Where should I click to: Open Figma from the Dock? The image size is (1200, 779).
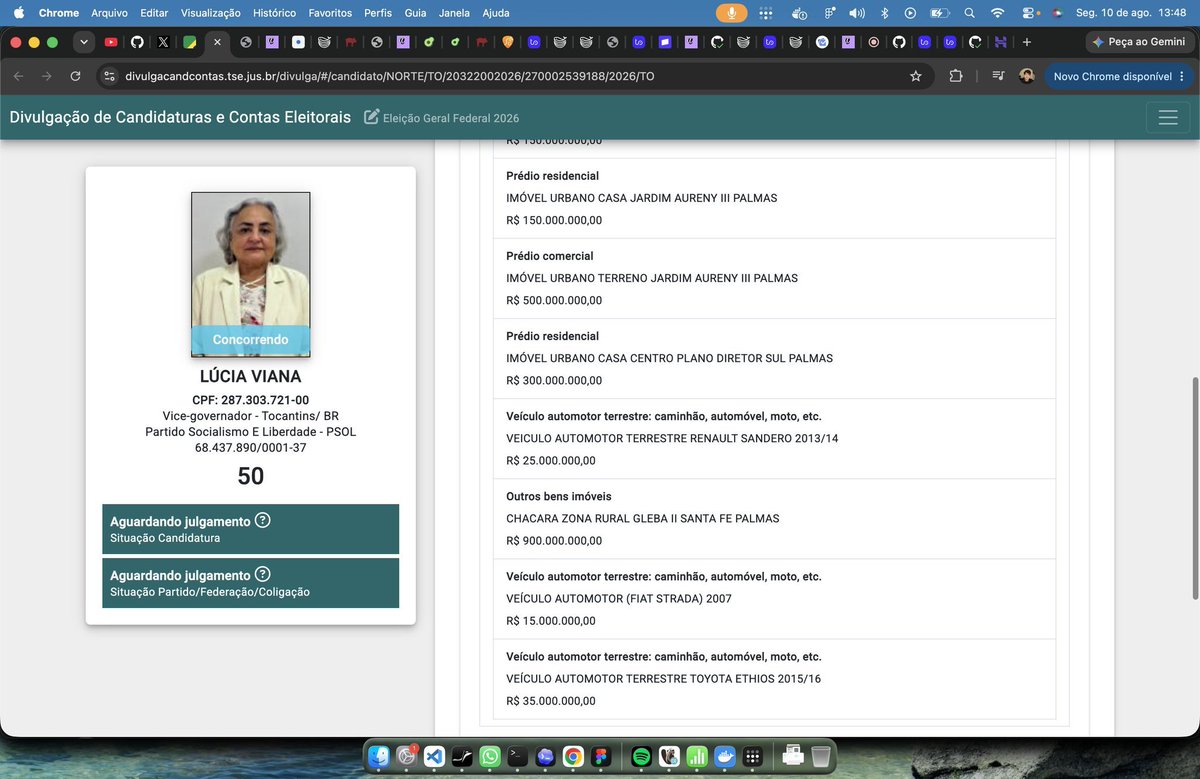pos(600,757)
